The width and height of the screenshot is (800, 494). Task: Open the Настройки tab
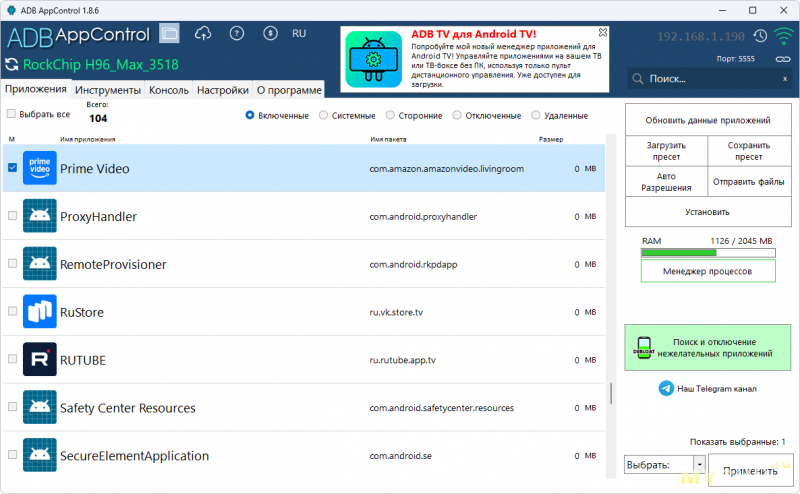point(222,90)
